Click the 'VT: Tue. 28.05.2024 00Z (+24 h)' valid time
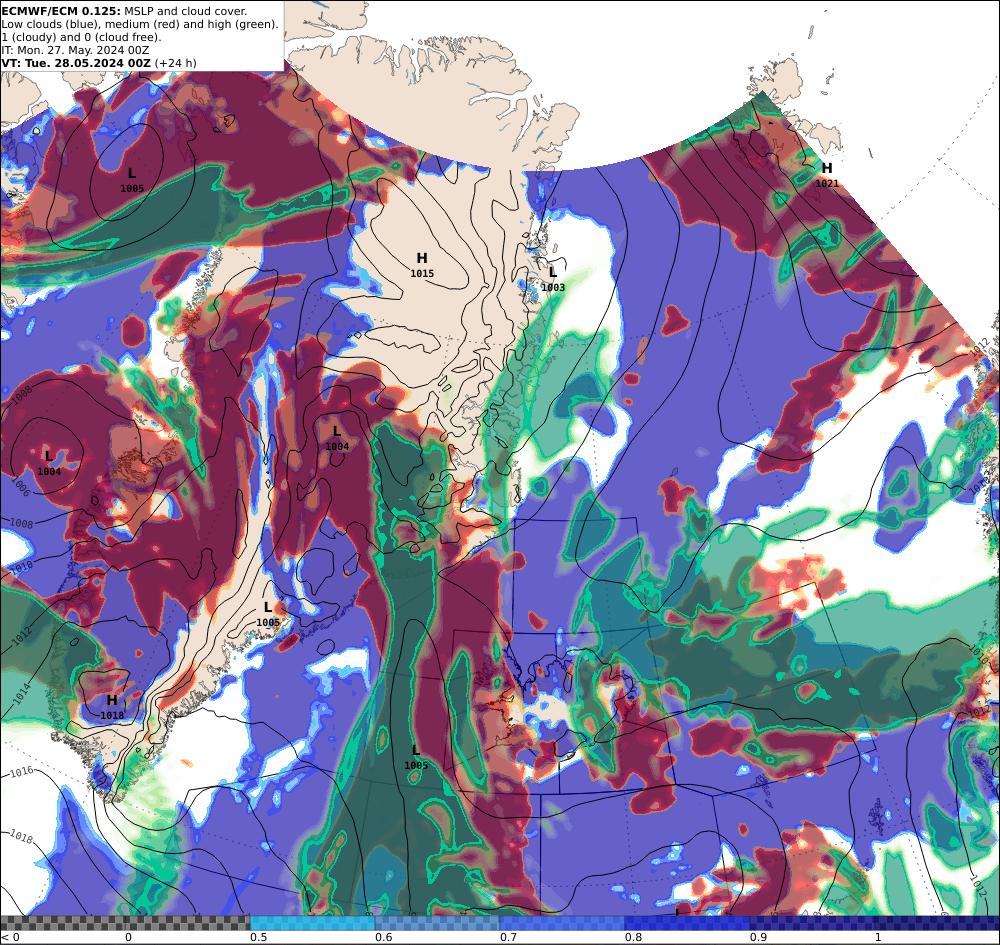 click(x=99, y=62)
